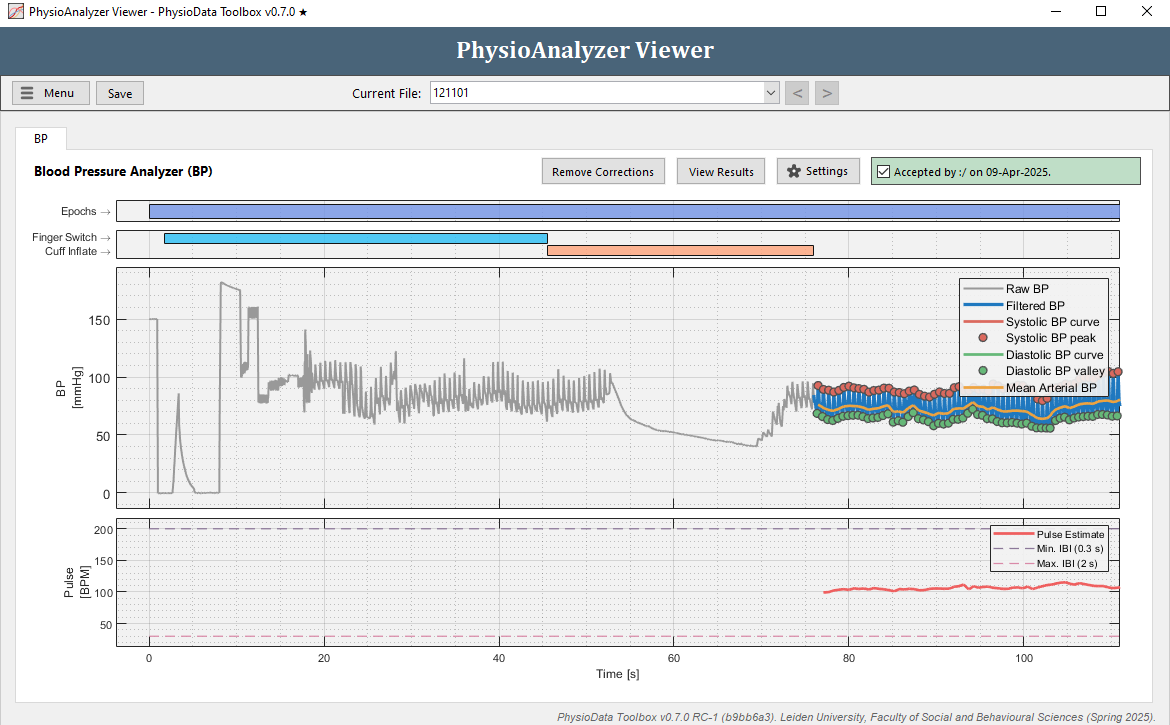
Task: Go to previous file with left arrow
Action: tap(797, 93)
